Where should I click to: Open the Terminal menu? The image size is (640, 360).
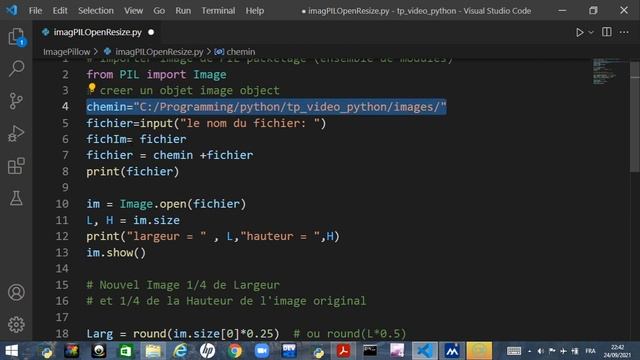pyautogui.click(x=218, y=11)
